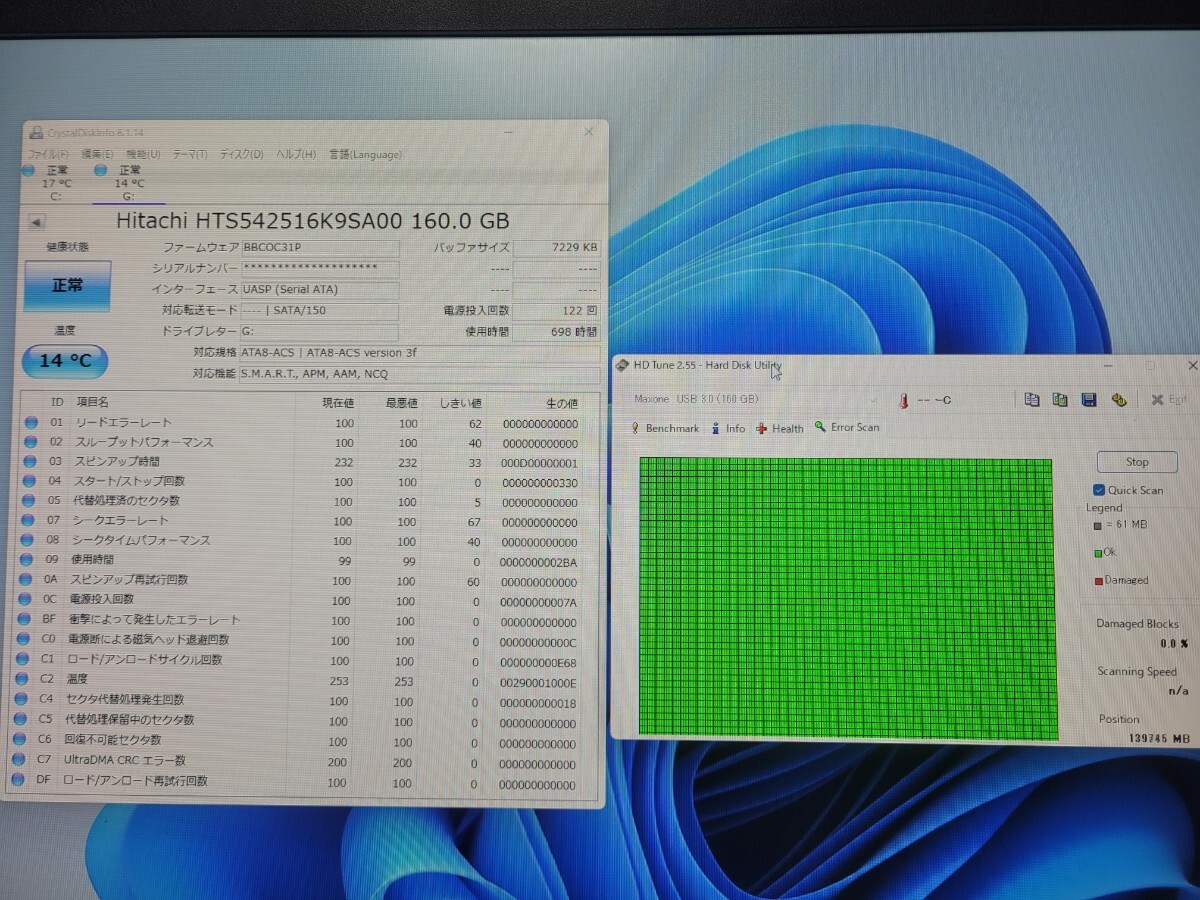
Task: Select the 代替処理済のセクタ数 row status dot
Action: (x=29, y=501)
